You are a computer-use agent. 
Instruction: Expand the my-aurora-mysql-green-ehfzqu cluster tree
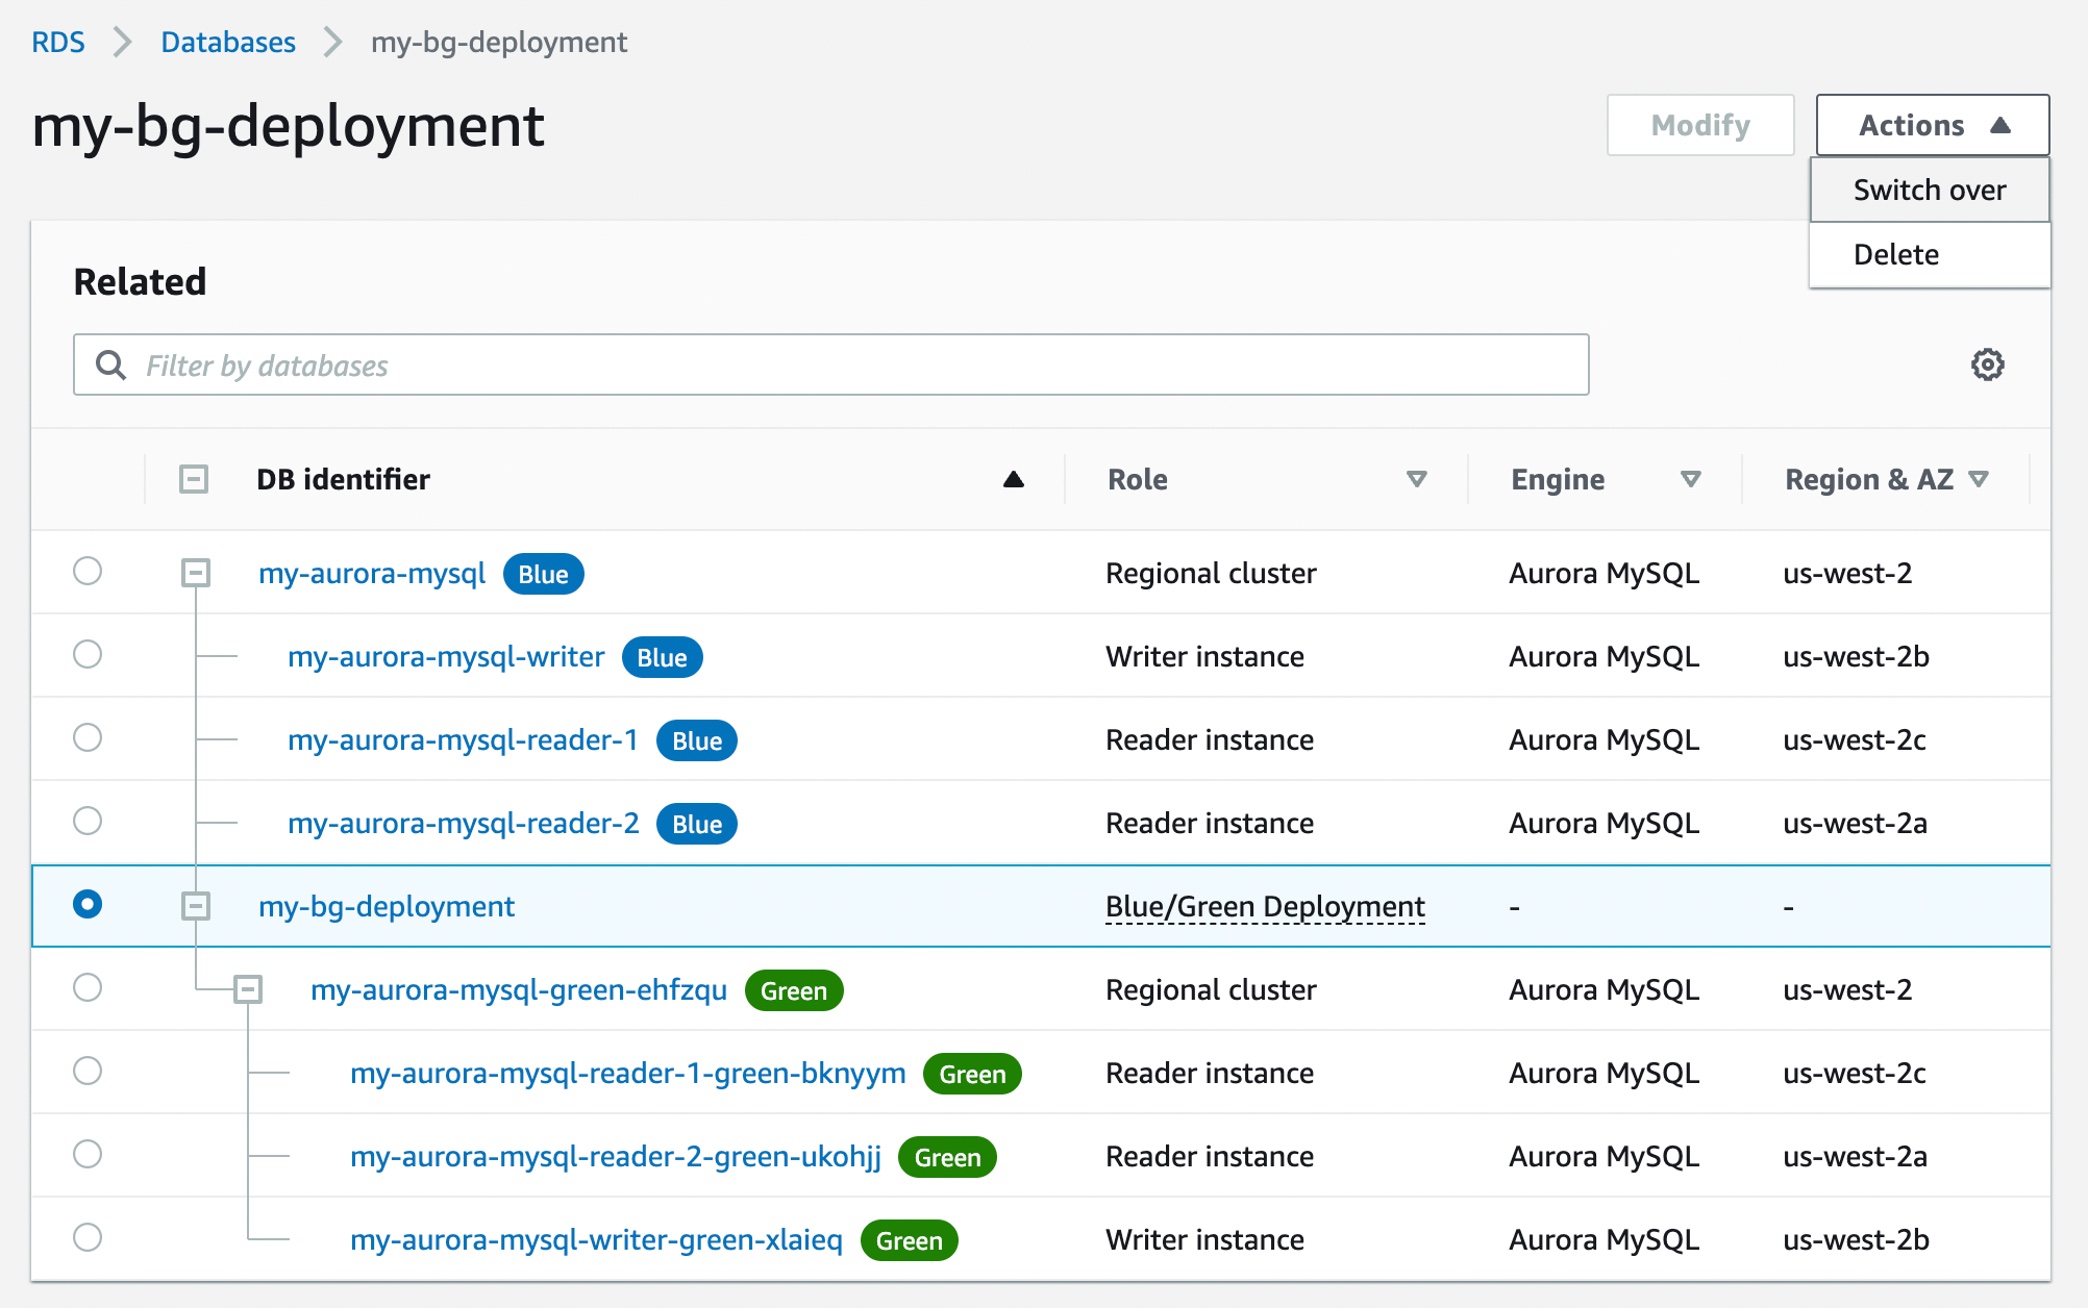(244, 987)
